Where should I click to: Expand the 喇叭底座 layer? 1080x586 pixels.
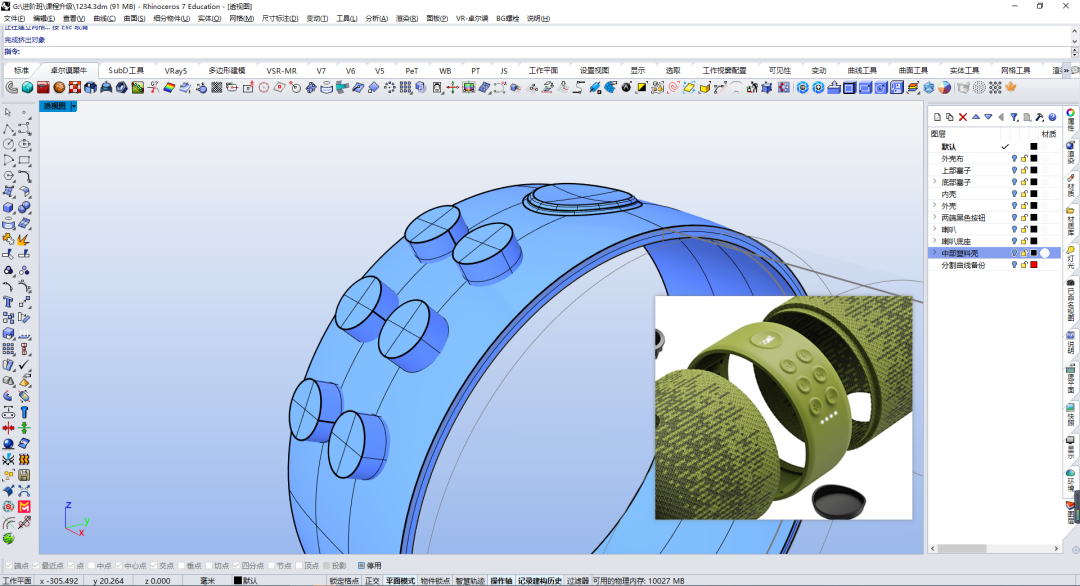(x=935, y=241)
